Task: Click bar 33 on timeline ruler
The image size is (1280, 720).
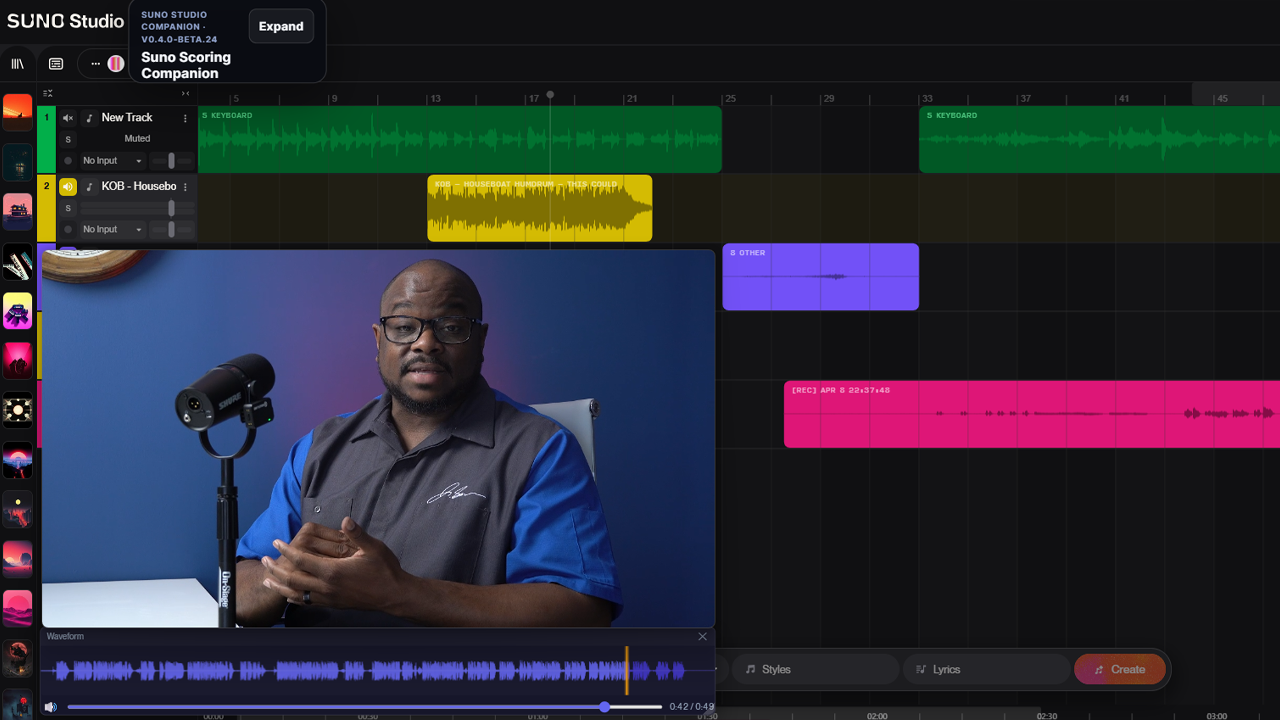Action: pyautogui.click(x=927, y=99)
